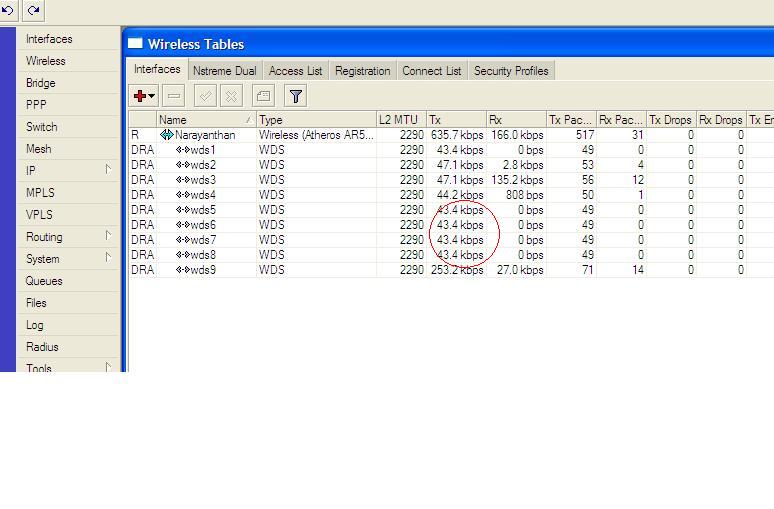Open the Access List tab
The height and width of the screenshot is (509, 774).
pyautogui.click(x=295, y=71)
